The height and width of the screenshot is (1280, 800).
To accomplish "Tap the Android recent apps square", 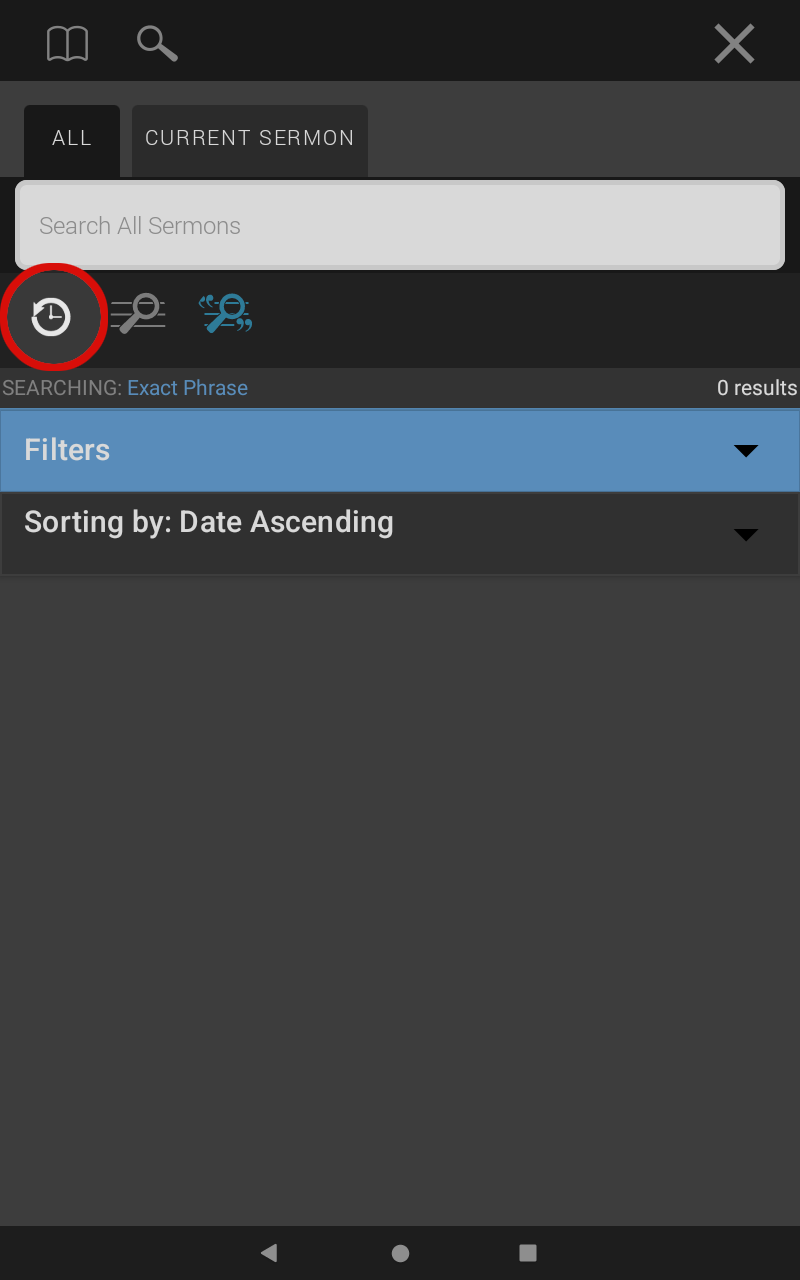I will click(x=528, y=1253).
